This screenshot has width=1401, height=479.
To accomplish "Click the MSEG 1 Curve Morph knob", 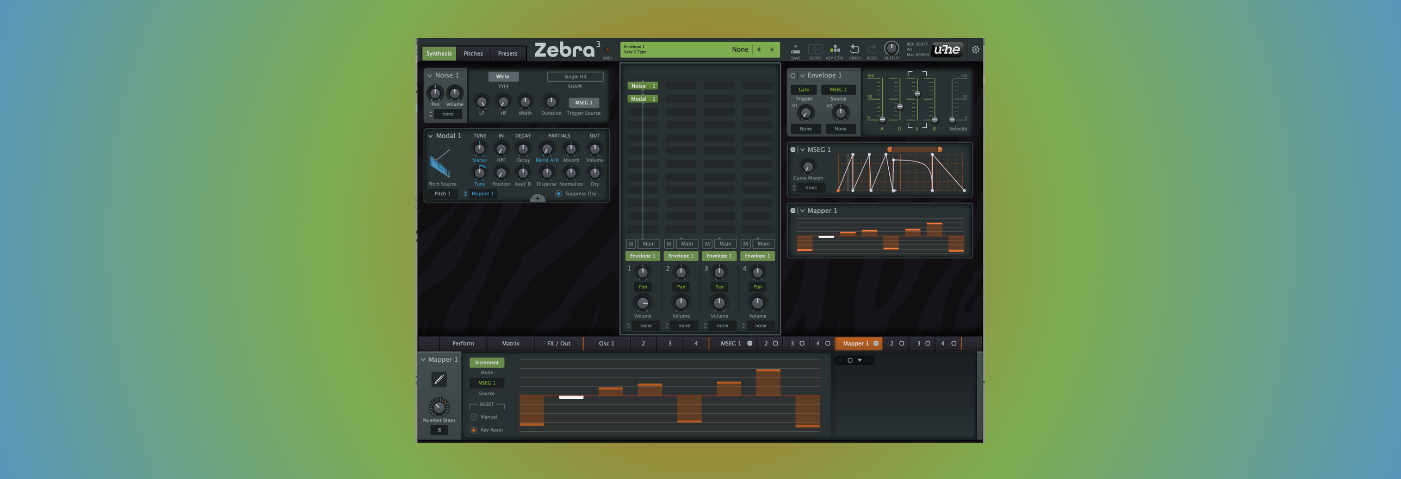I will 808,167.
